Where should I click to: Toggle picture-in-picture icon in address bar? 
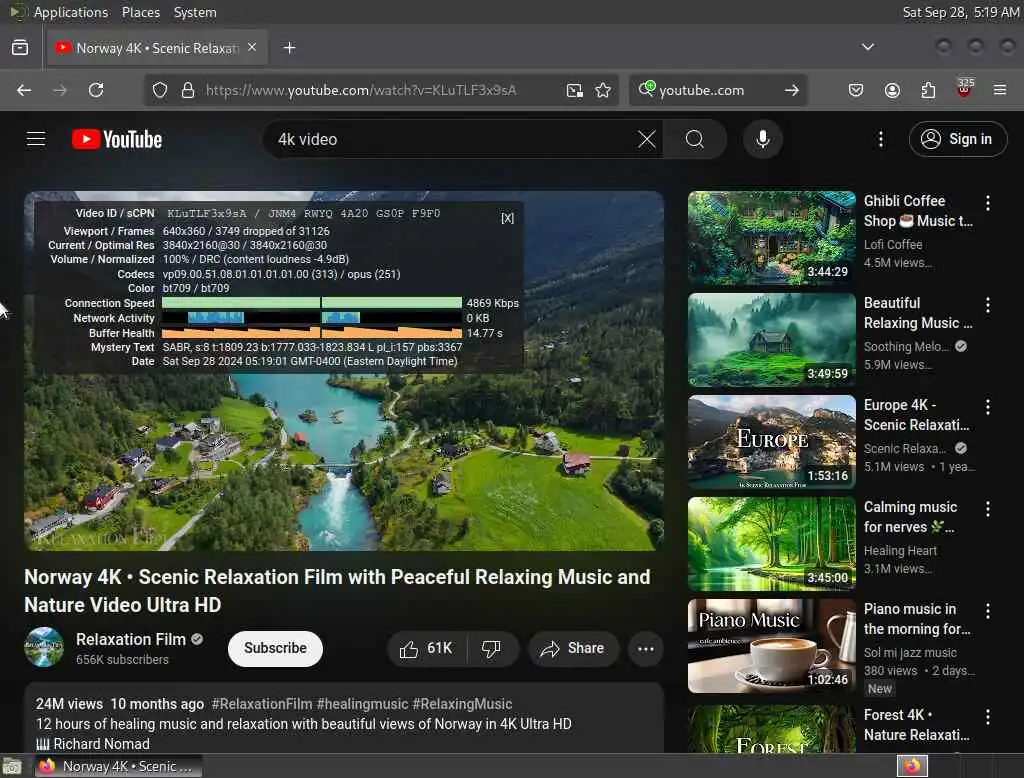tap(575, 90)
